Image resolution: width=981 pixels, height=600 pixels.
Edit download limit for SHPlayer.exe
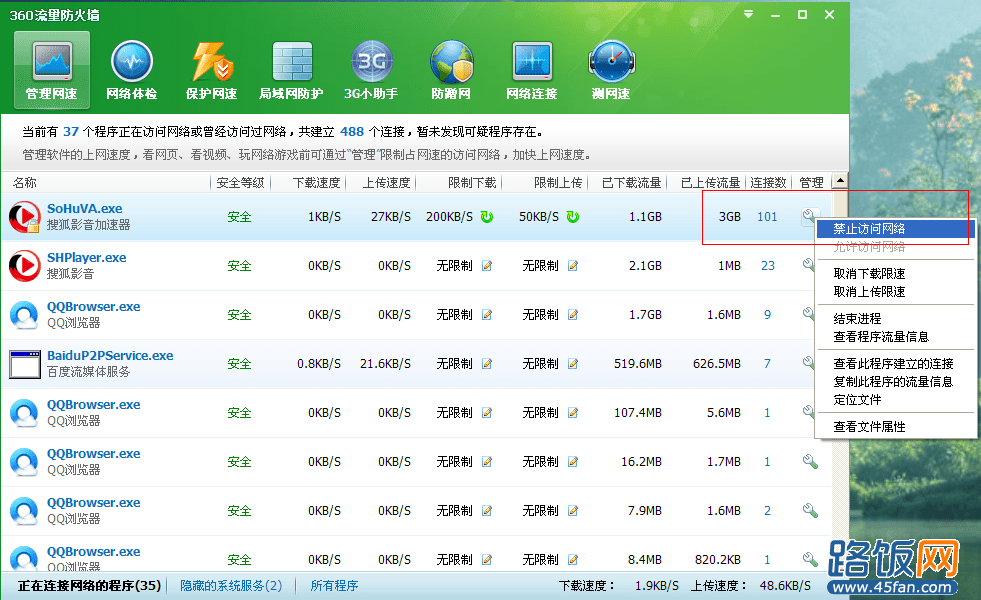point(487,266)
